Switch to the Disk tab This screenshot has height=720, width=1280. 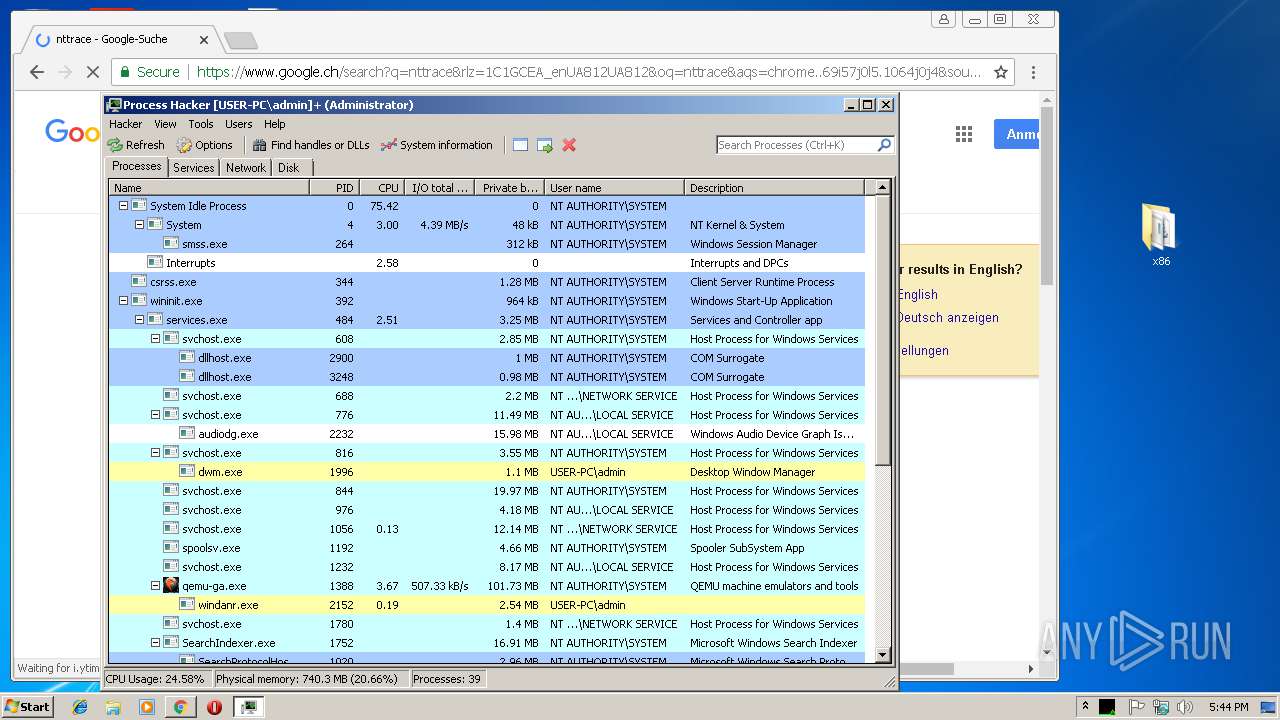288,168
